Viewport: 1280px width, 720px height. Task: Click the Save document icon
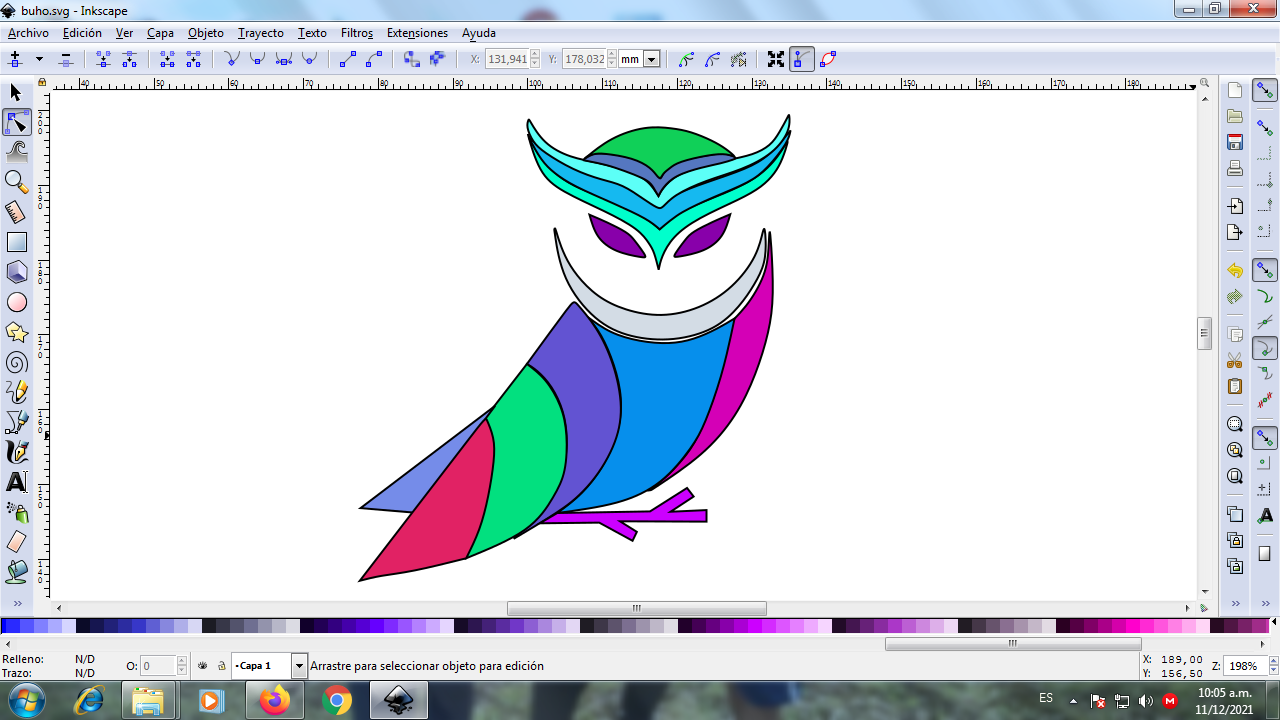(1235, 142)
